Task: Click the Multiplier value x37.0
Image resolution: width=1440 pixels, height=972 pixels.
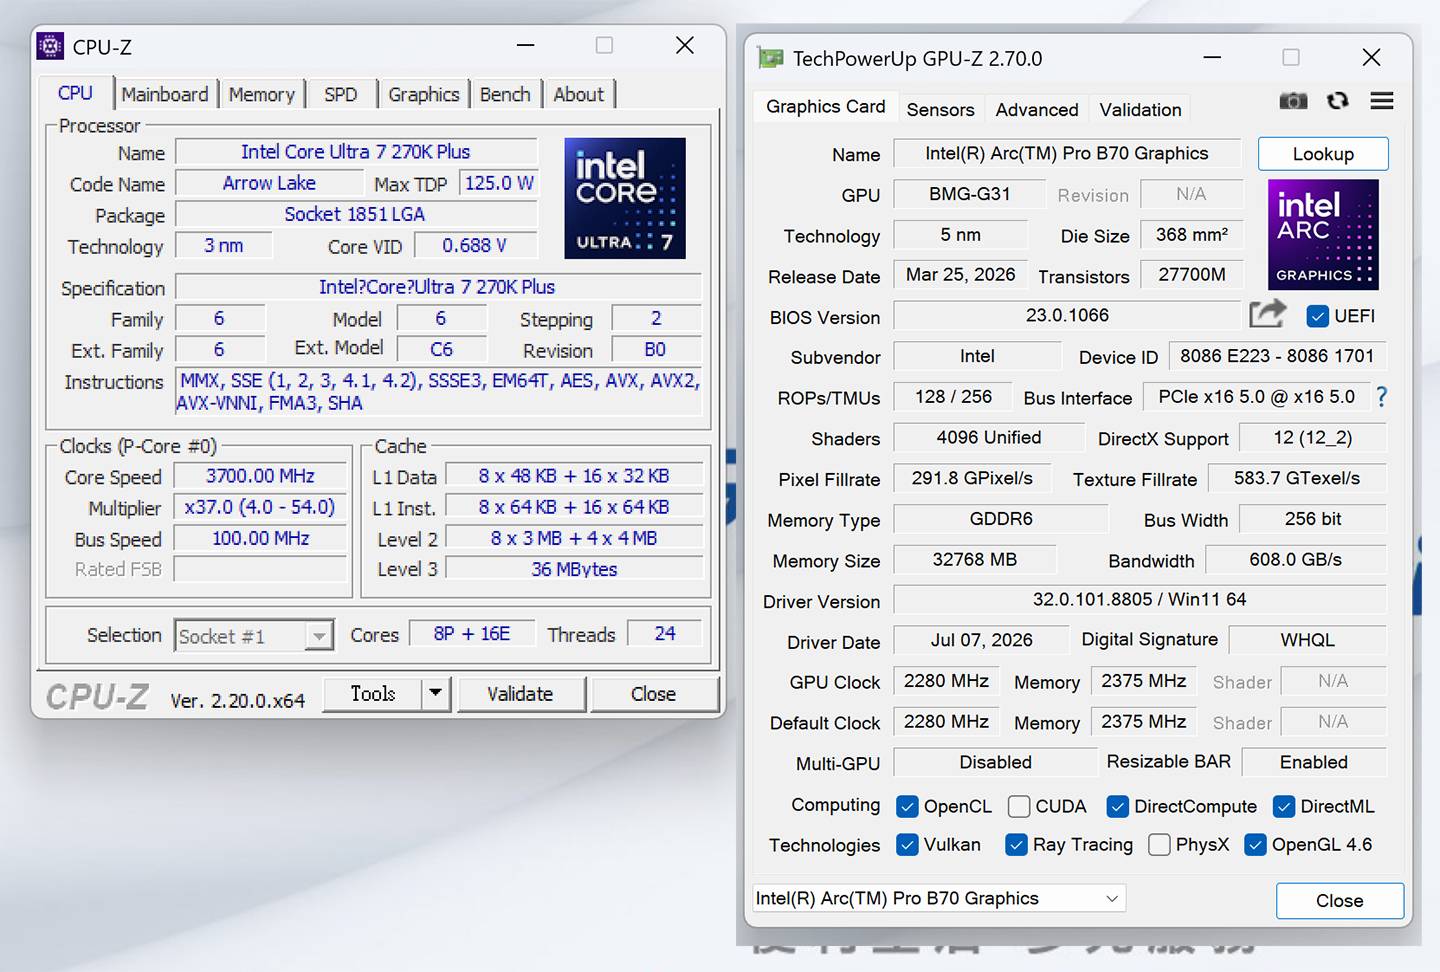Action: 260,507
